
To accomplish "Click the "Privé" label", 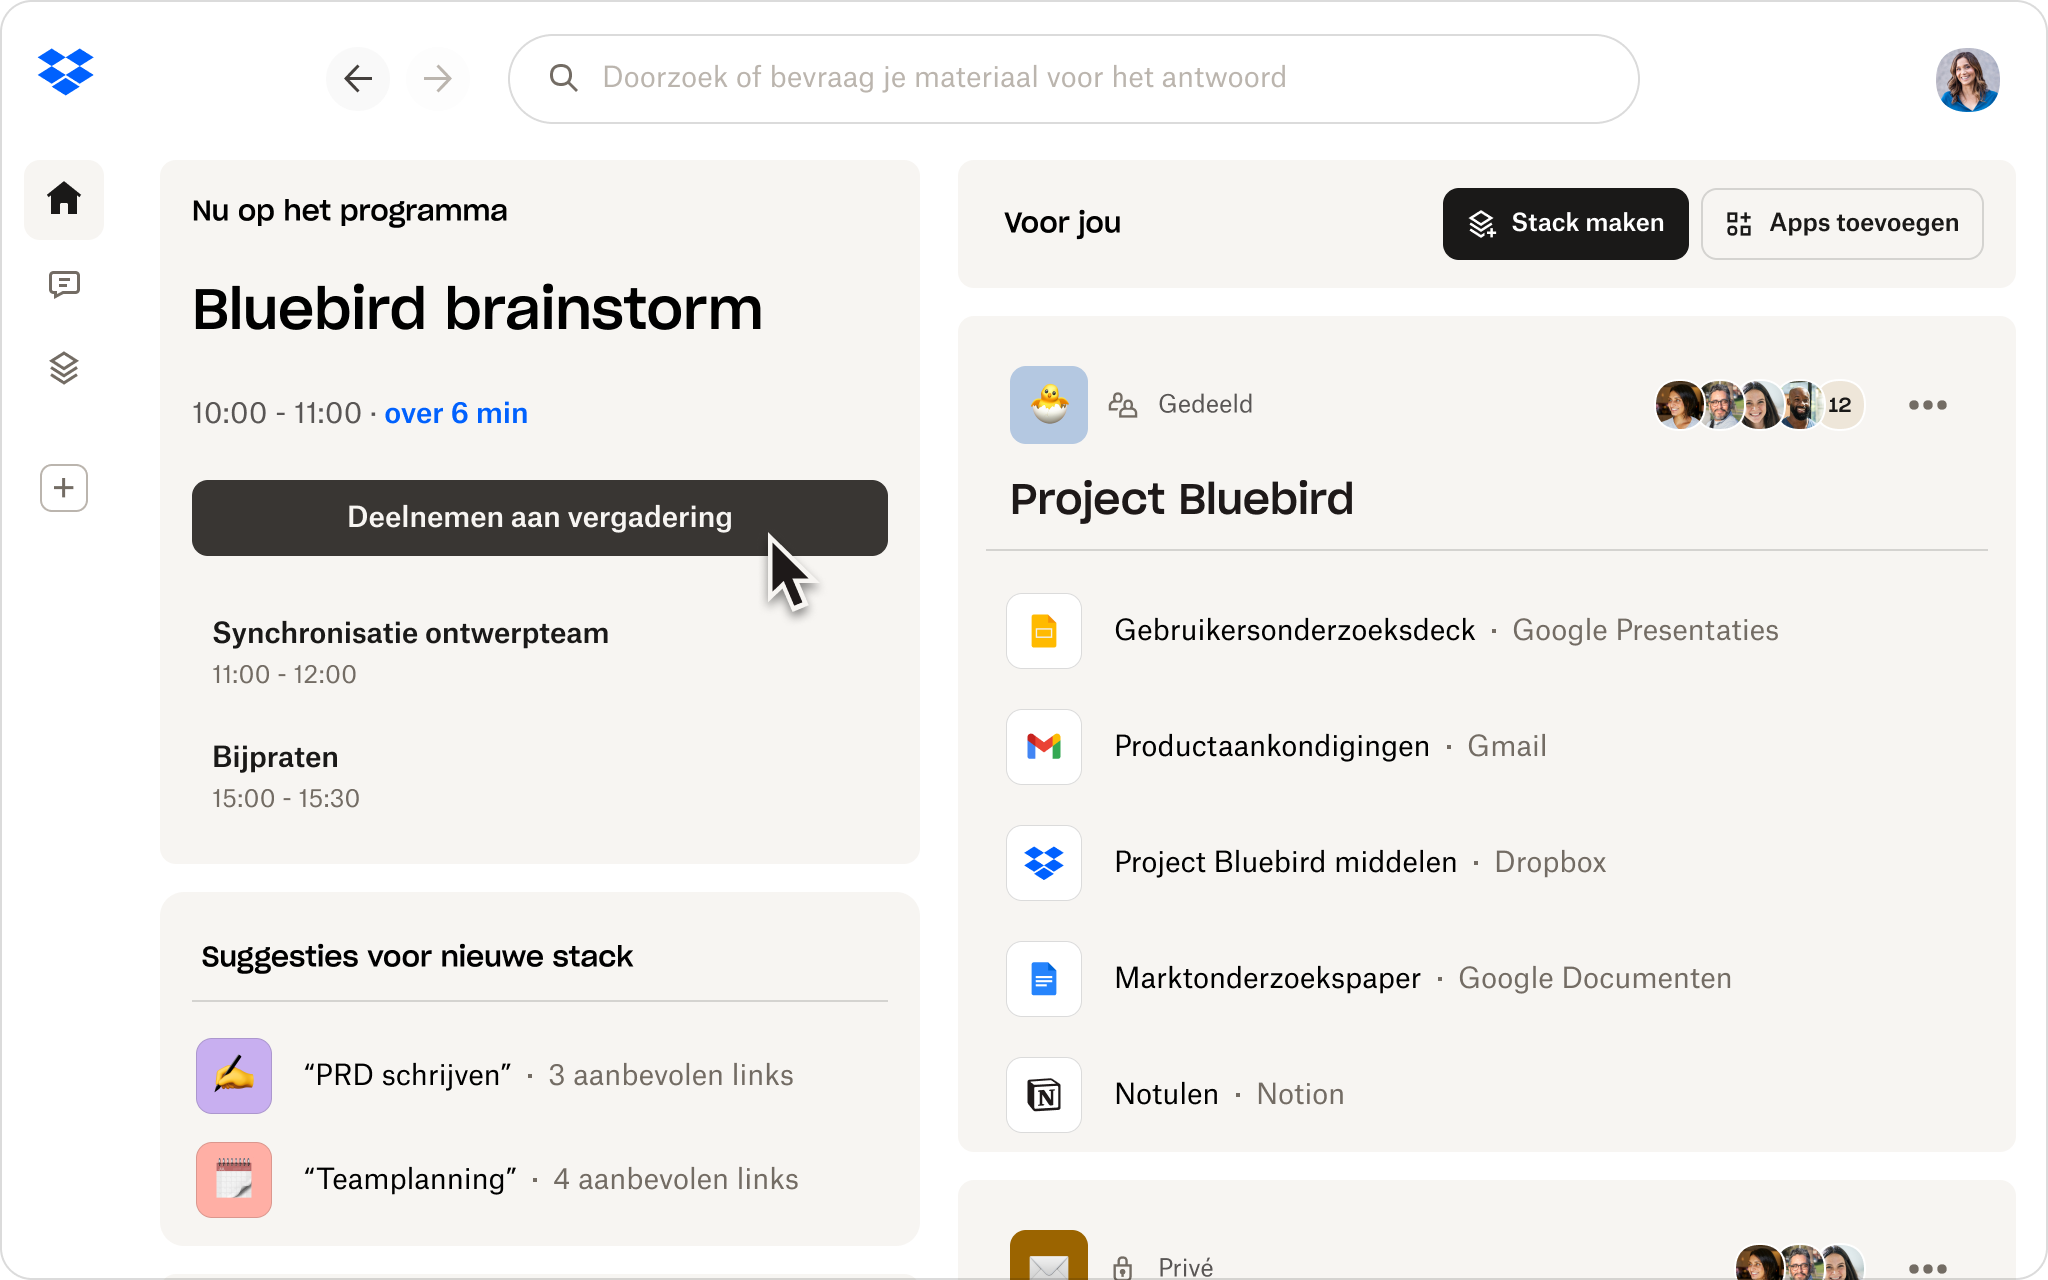I will (x=1186, y=1268).
